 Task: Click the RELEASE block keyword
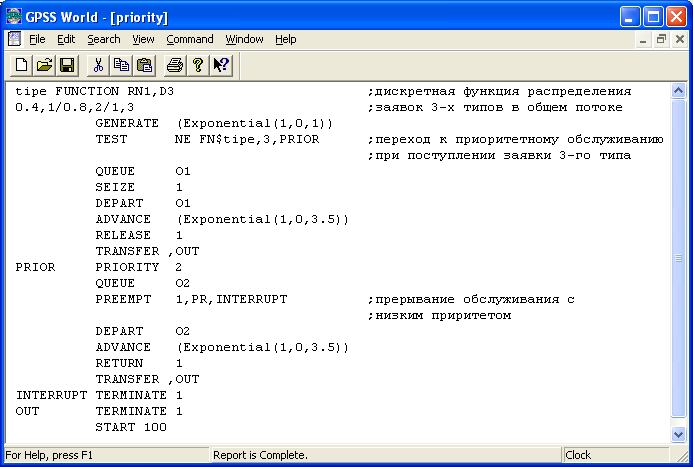[x=123, y=235]
